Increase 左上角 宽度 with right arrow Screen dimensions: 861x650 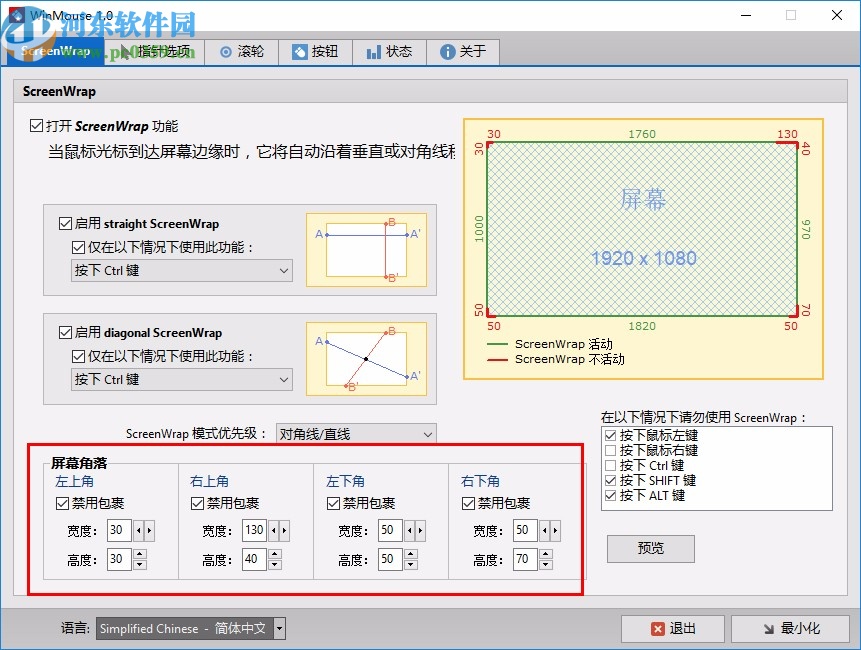tap(149, 530)
